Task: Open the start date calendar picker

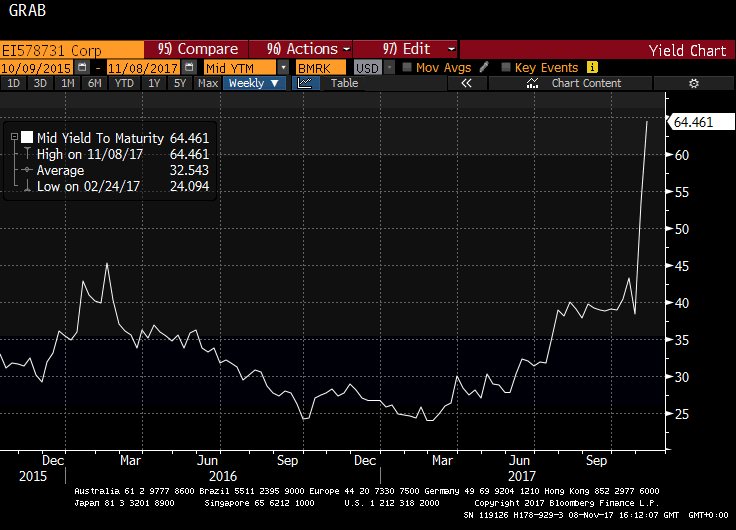Action: point(82,67)
